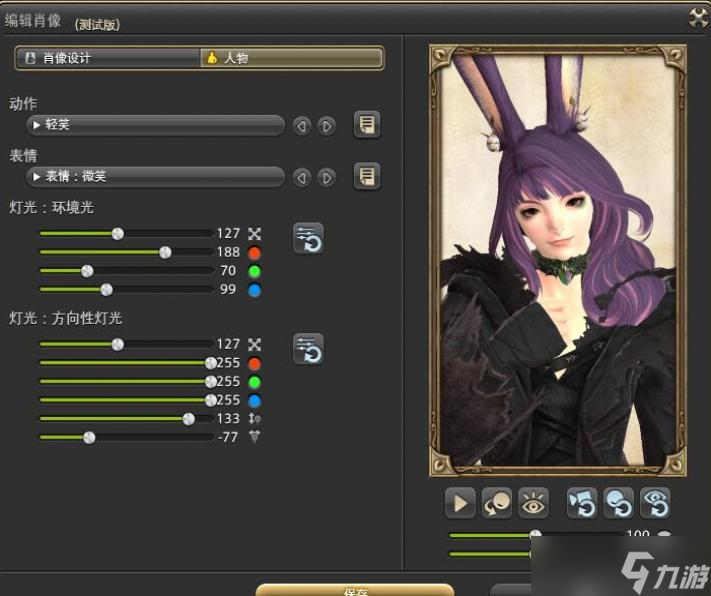Image resolution: width=711 pixels, height=596 pixels.
Task: Reset head direction icon
Action: [619, 503]
